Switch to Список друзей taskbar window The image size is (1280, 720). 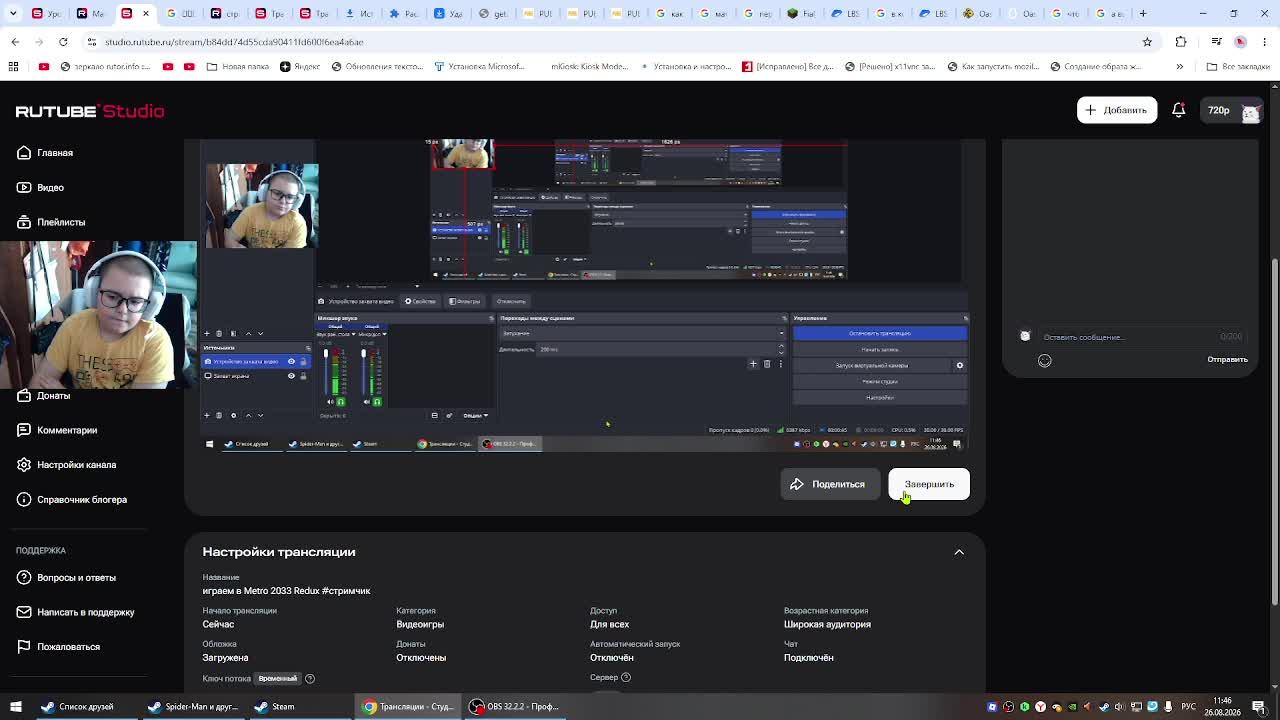click(78, 707)
